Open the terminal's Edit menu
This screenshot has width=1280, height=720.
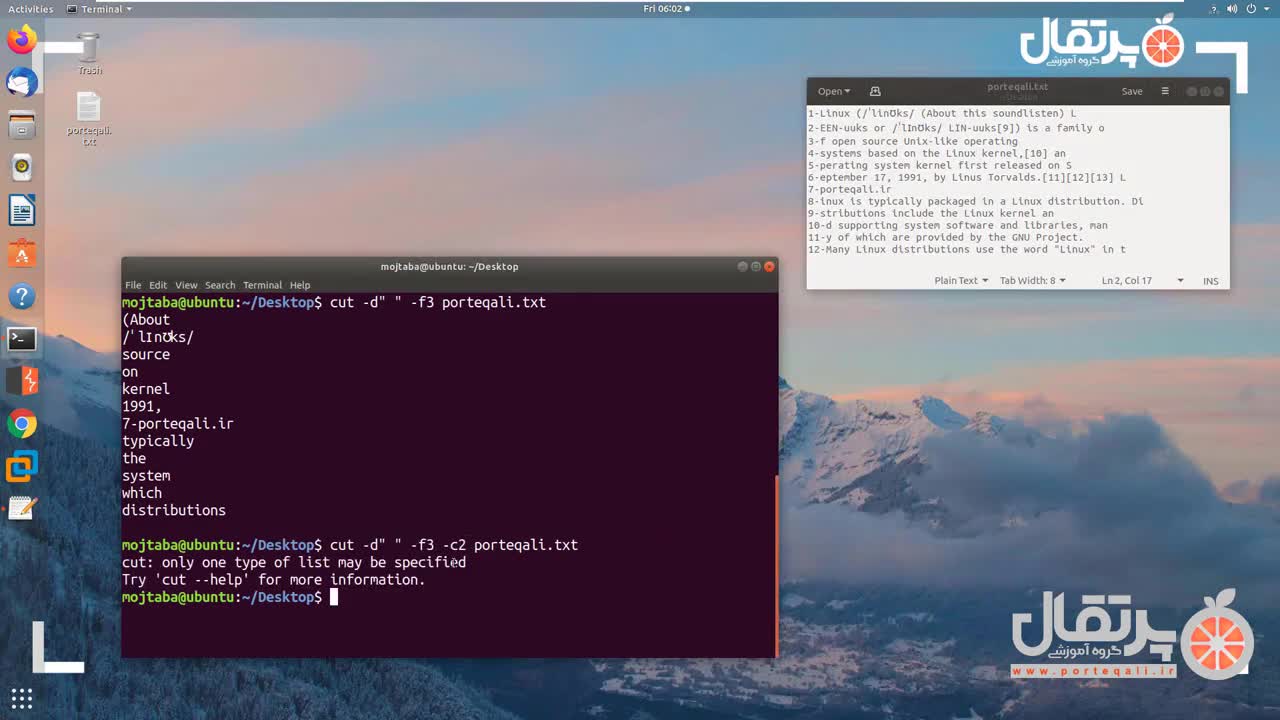click(x=158, y=285)
